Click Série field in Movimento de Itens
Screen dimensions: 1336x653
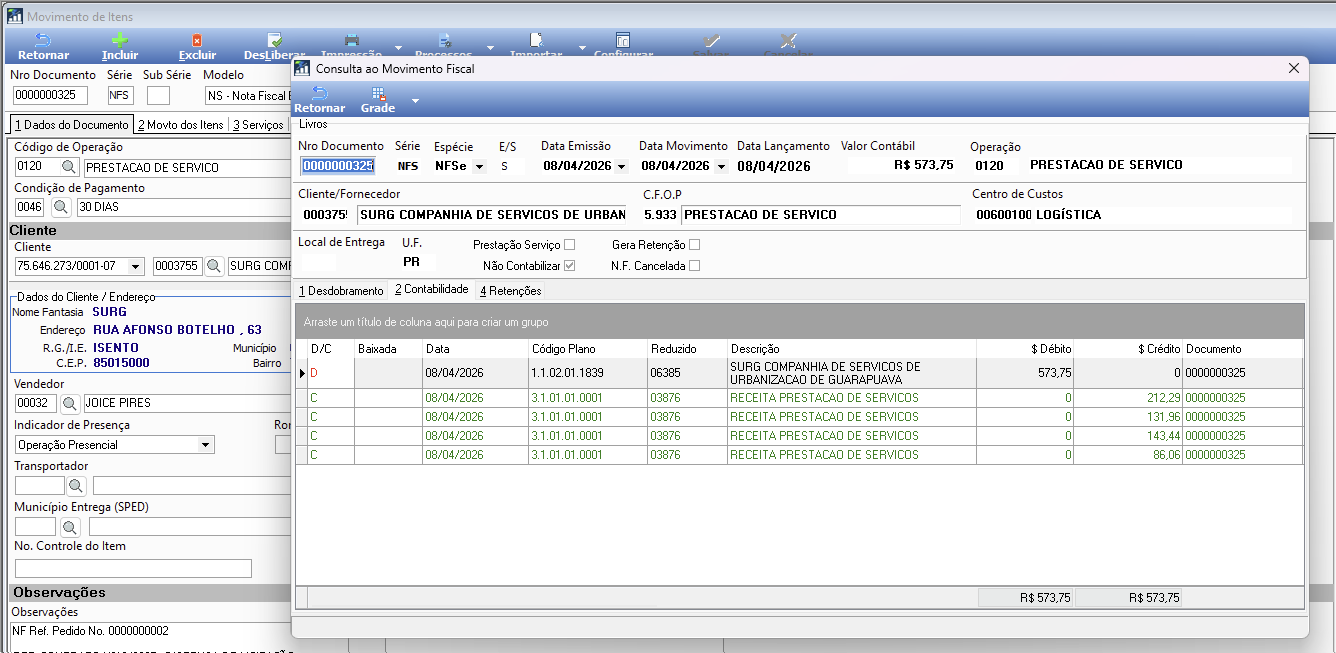(120, 96)
